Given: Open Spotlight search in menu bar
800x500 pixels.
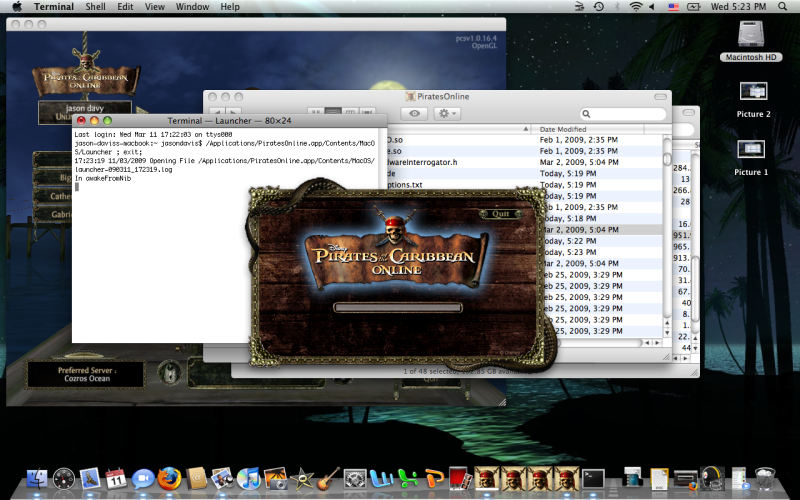Looking at the screenshot, I should (782, 7).
